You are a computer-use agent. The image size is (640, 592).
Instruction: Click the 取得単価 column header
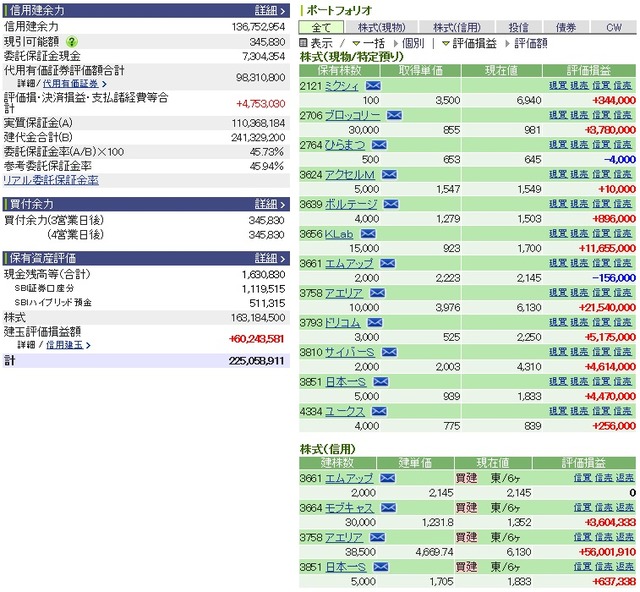[x=421, y=71]
